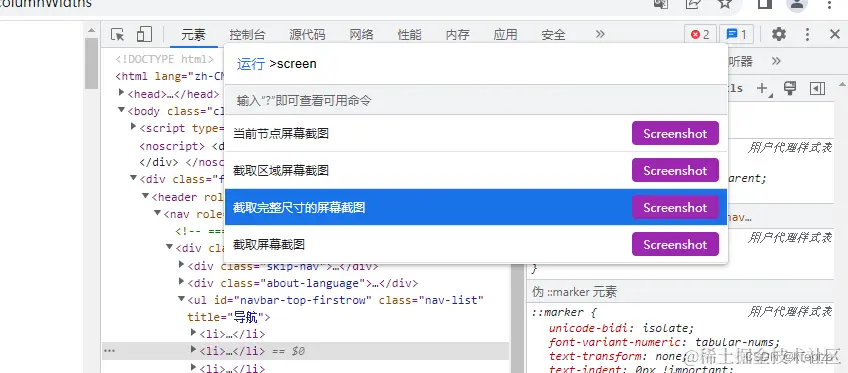Click the unicode-bidi: isolate style property

tap(621, 328)
